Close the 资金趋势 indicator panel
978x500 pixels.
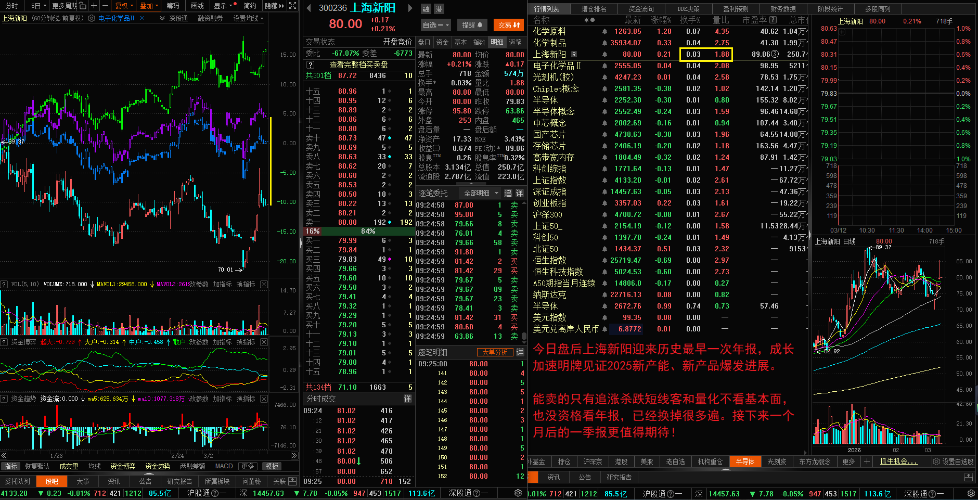click(x=264, y=398)
